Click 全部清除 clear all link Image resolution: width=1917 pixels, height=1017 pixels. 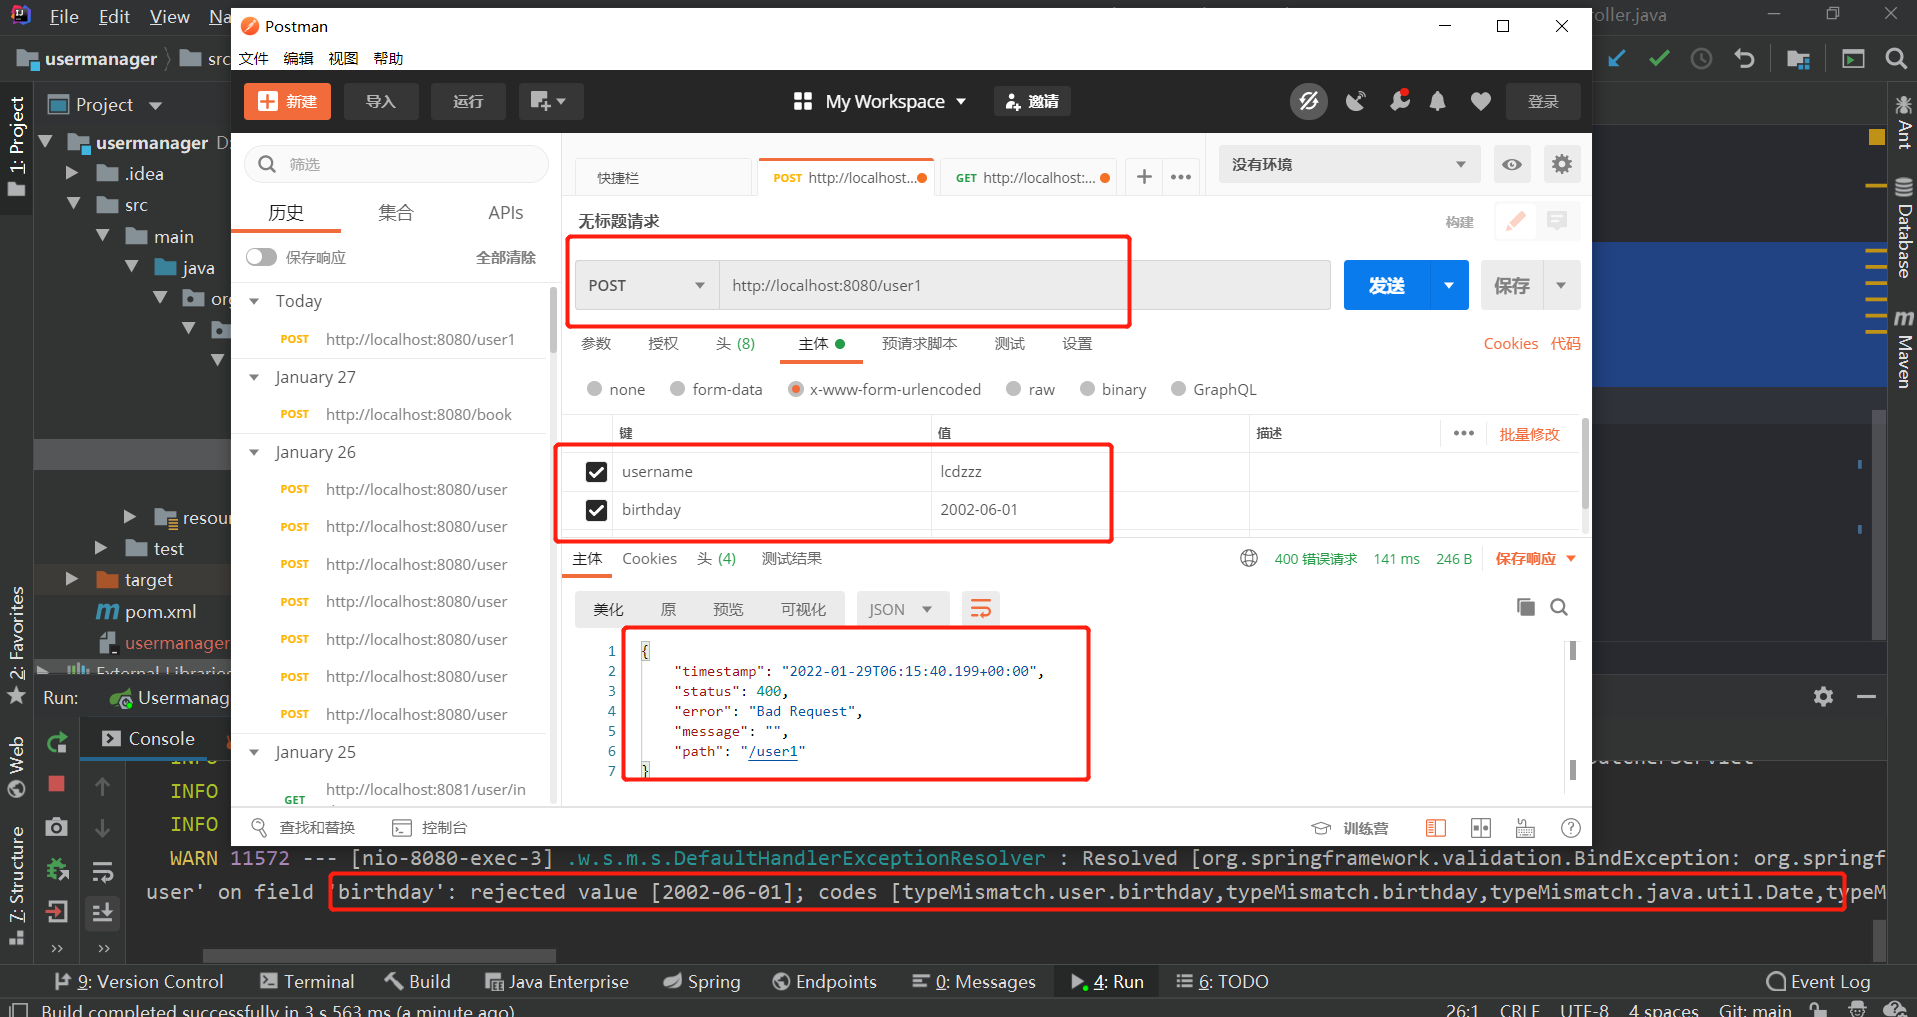coord(505,257)
